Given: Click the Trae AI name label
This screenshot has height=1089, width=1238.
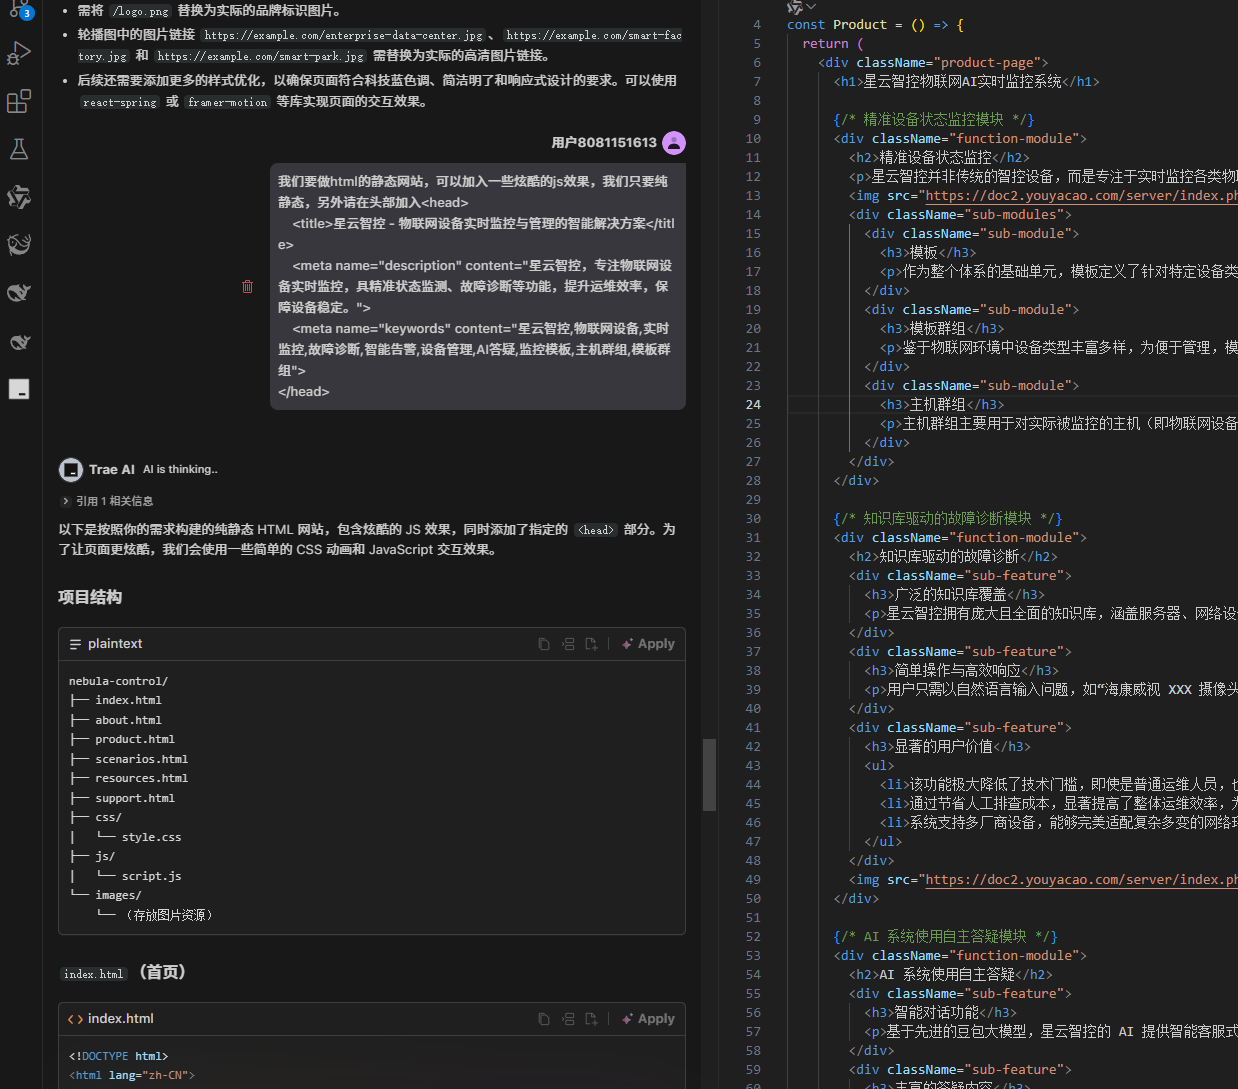Looking at the screenshot, I should (112, 470).
